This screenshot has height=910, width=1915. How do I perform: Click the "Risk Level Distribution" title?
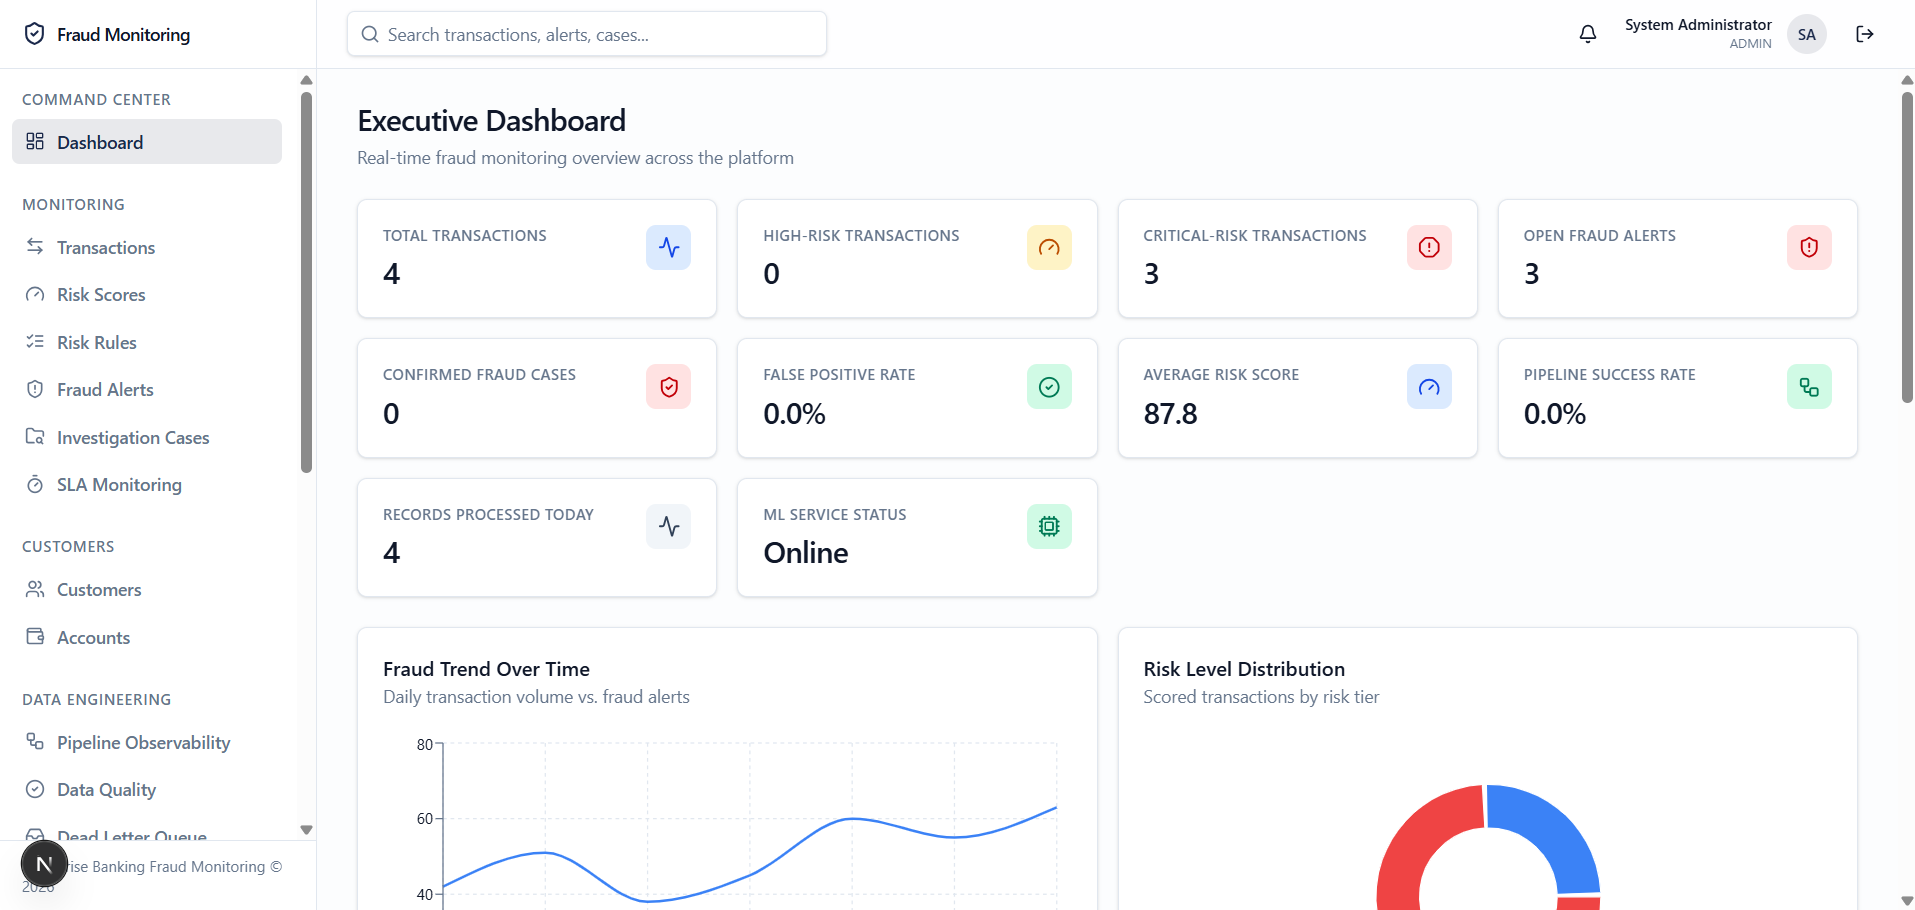tap(1244, 669)
